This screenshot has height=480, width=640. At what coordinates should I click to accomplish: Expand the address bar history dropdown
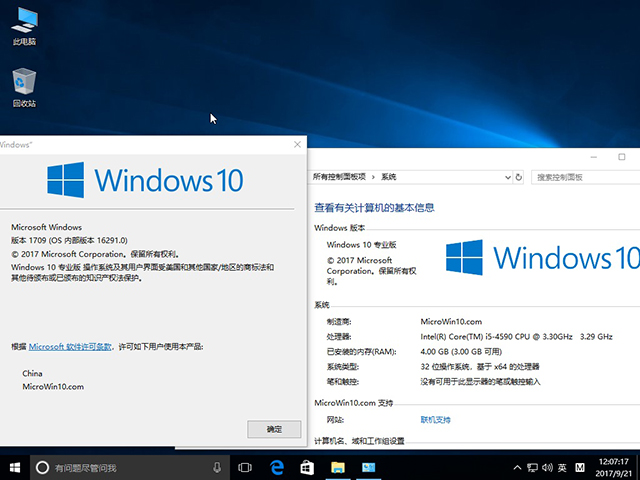tap(503, 177)
